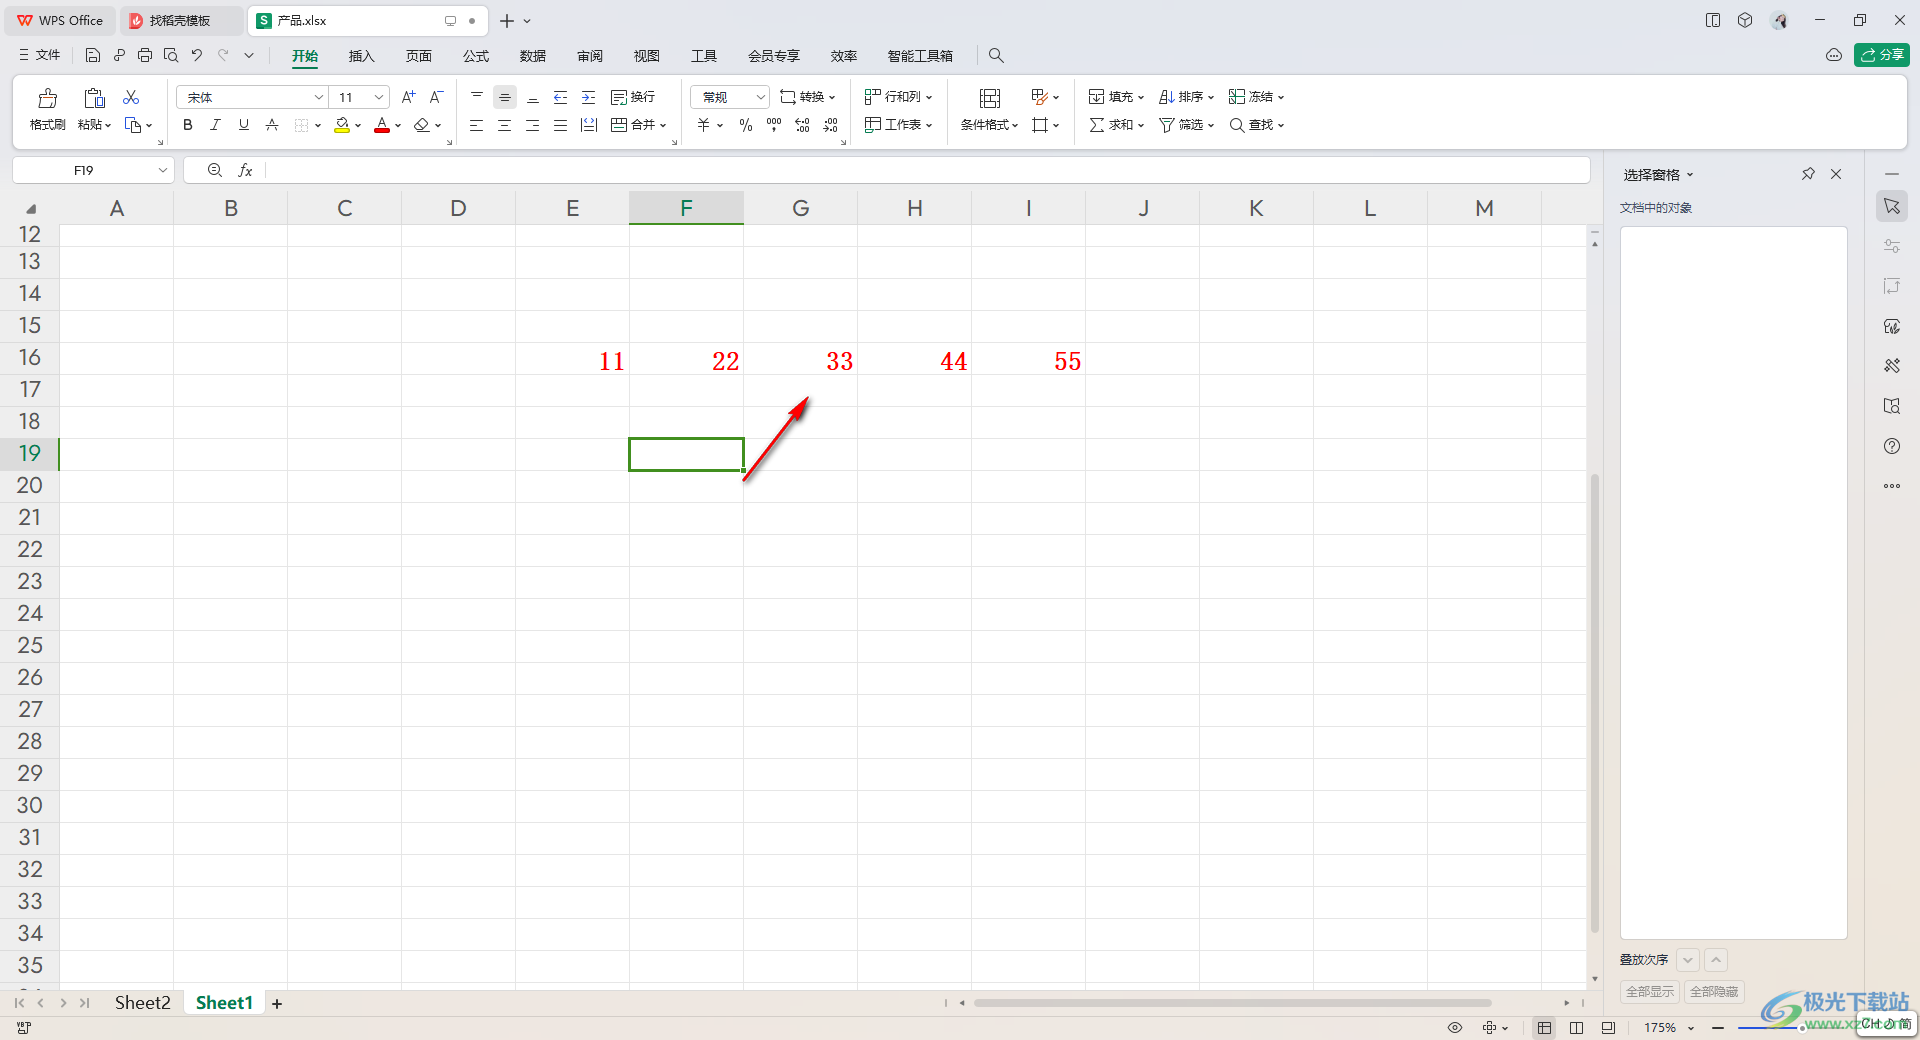Click the undo icon
This screenshot has height=1040, width=1920.
(x=197, y=55)
